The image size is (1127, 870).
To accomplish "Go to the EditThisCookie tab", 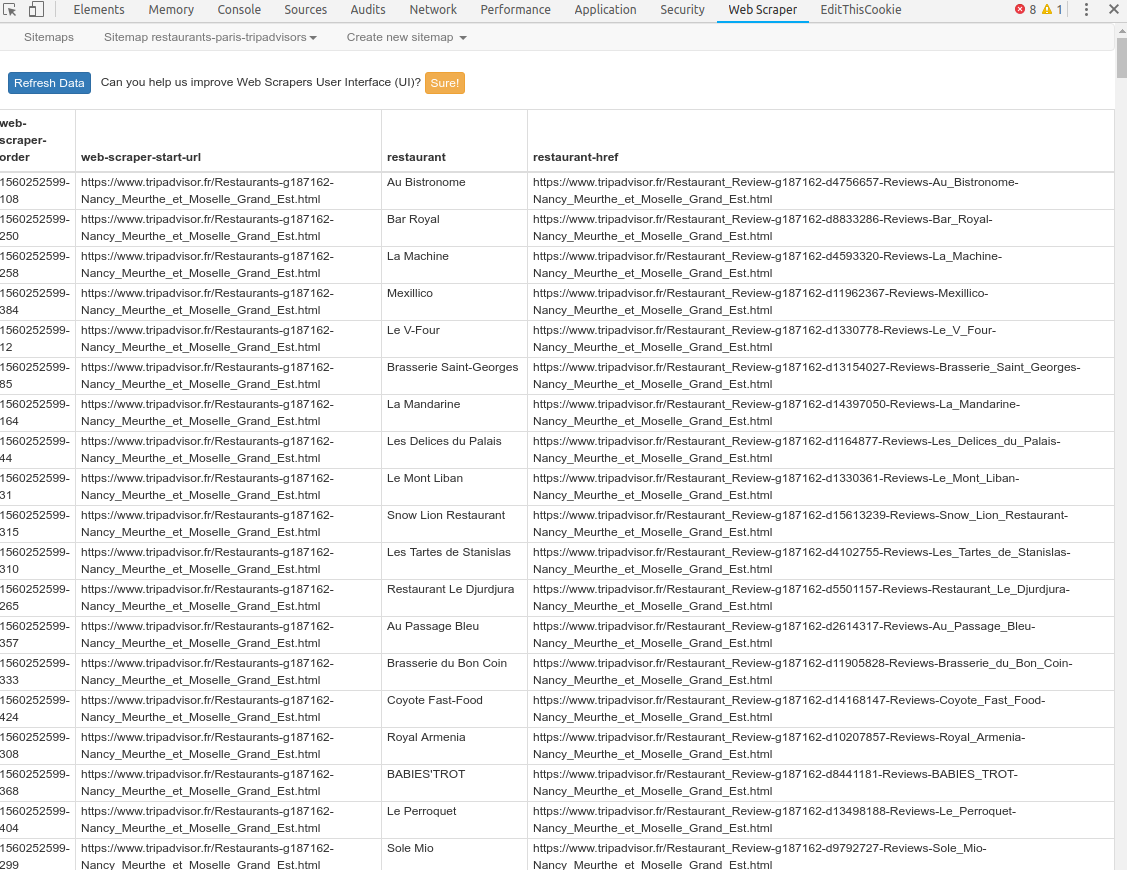I will (x=860, y=10).
